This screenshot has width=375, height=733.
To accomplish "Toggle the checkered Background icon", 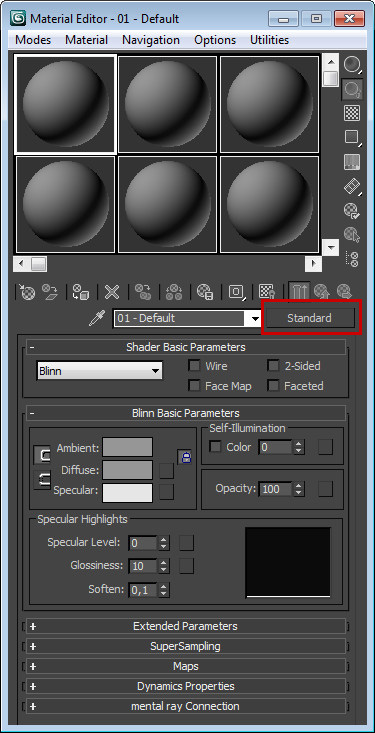I will click(352, 113).
